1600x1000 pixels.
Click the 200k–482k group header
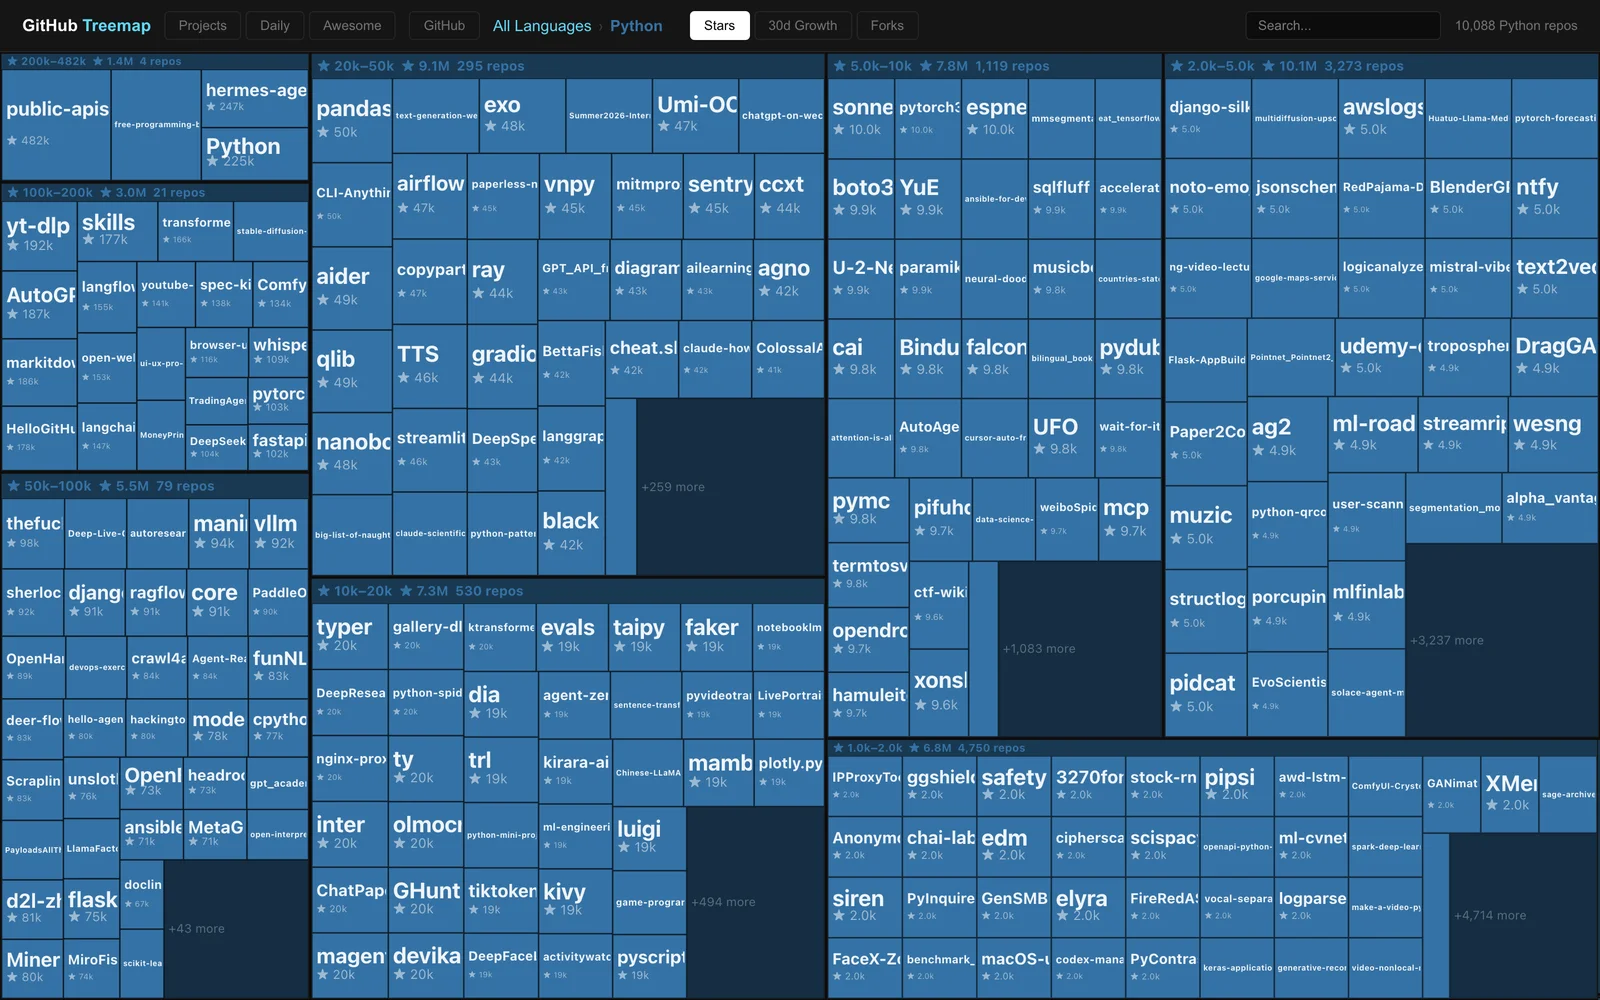coord(155,61)
